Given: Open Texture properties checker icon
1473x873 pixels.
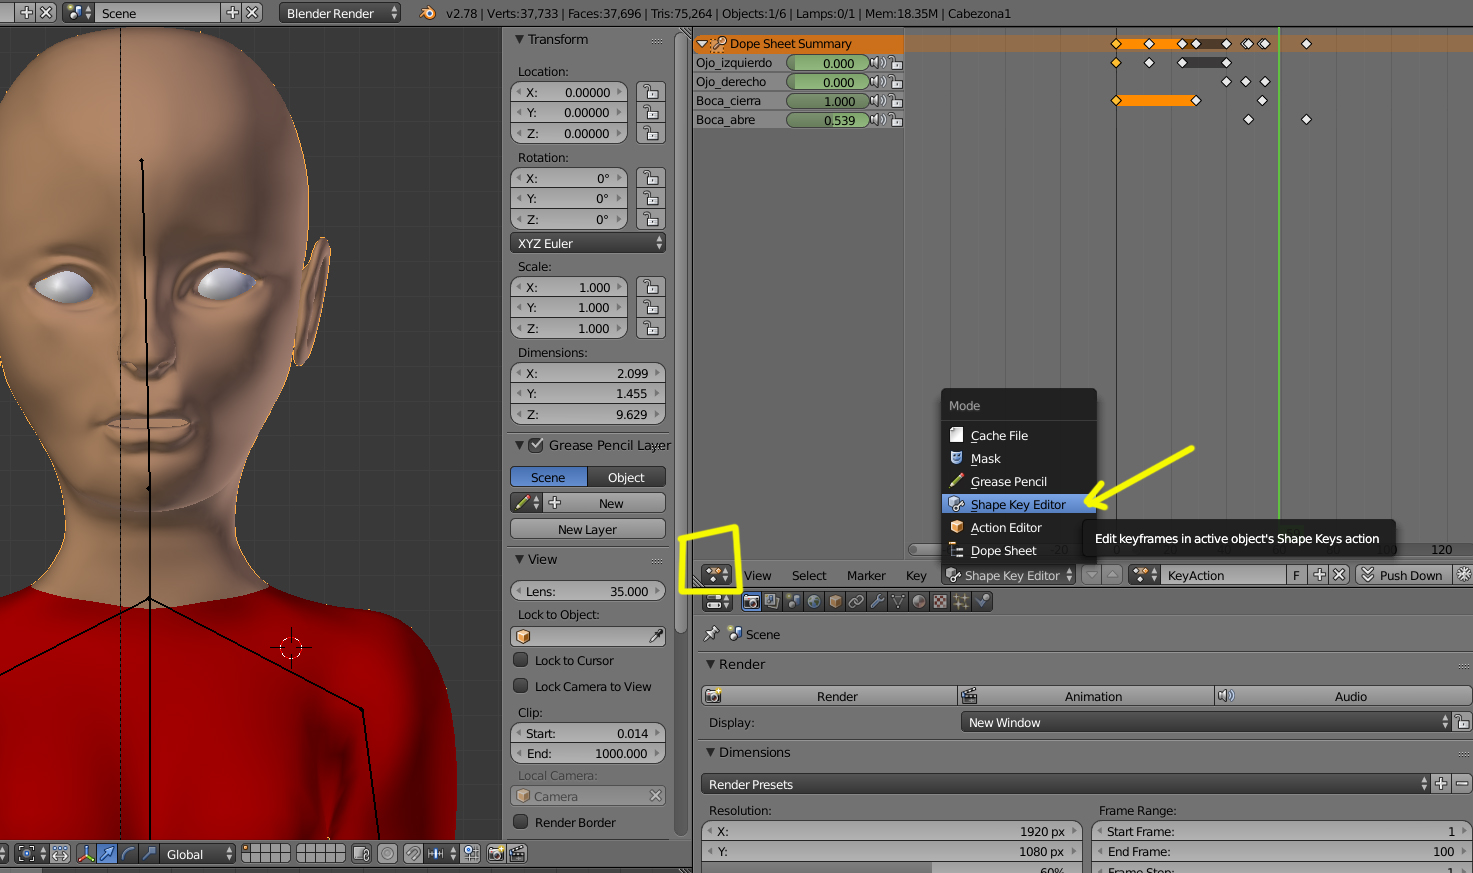Looking at the screenshot, I should pyautogui.click(x=940, y=601).
